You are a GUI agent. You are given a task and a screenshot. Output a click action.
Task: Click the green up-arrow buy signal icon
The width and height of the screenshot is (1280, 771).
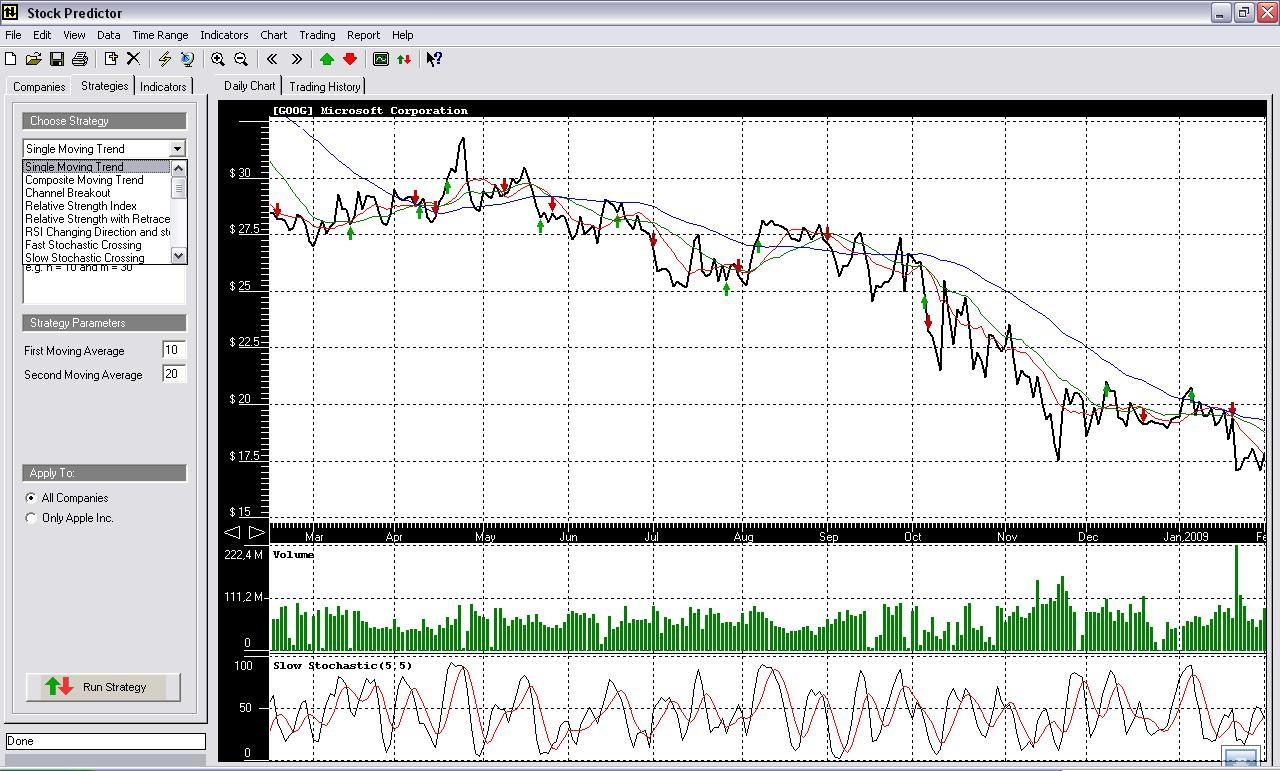[x=326, y=59]
